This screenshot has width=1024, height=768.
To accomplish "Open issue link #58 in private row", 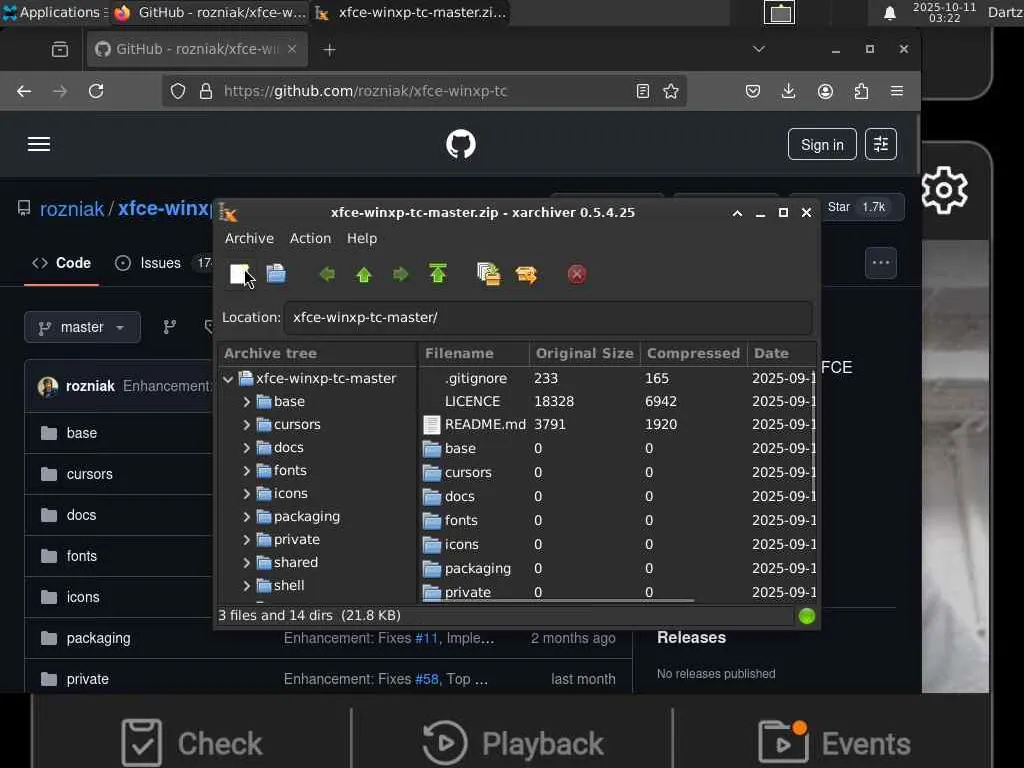I will click(426, 679).
